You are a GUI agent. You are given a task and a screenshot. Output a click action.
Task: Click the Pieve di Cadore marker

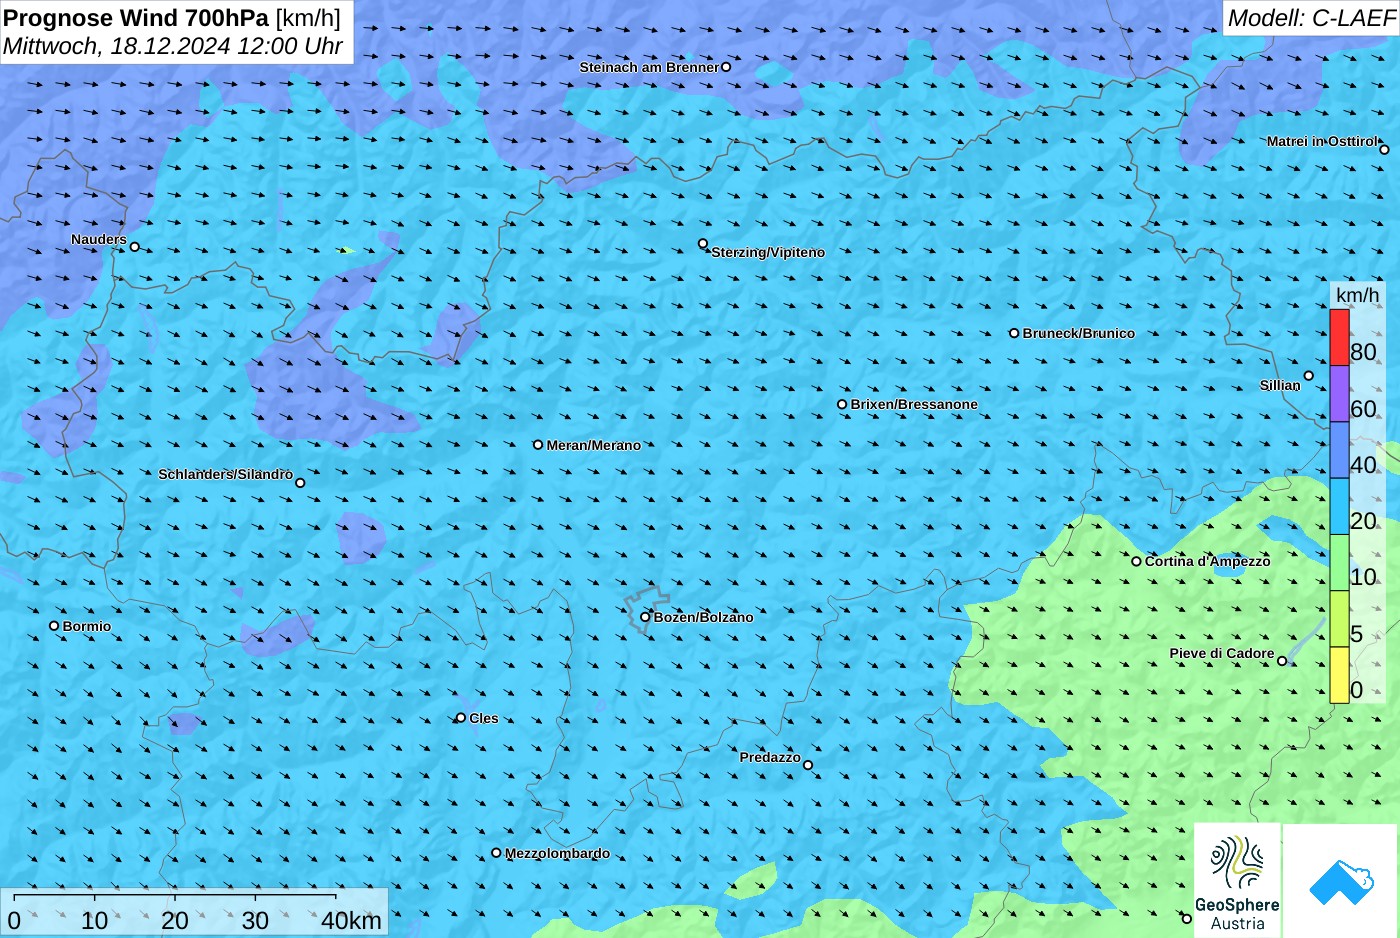click(1282, 661)
